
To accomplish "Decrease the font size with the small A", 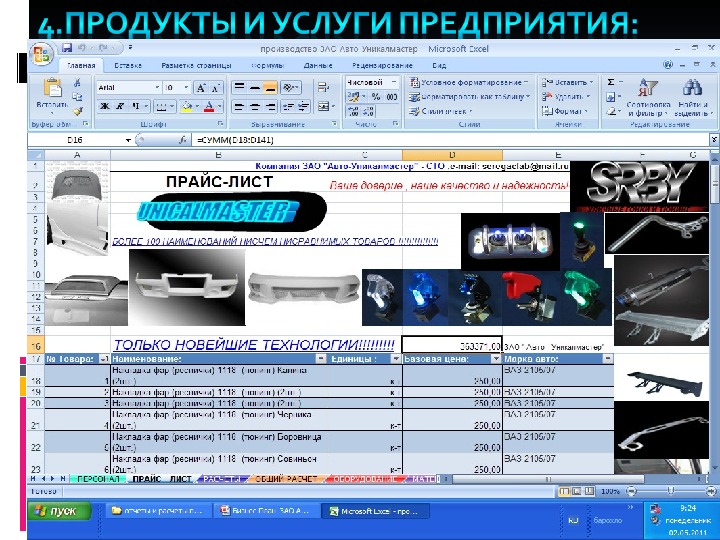I will pos(215,88).
